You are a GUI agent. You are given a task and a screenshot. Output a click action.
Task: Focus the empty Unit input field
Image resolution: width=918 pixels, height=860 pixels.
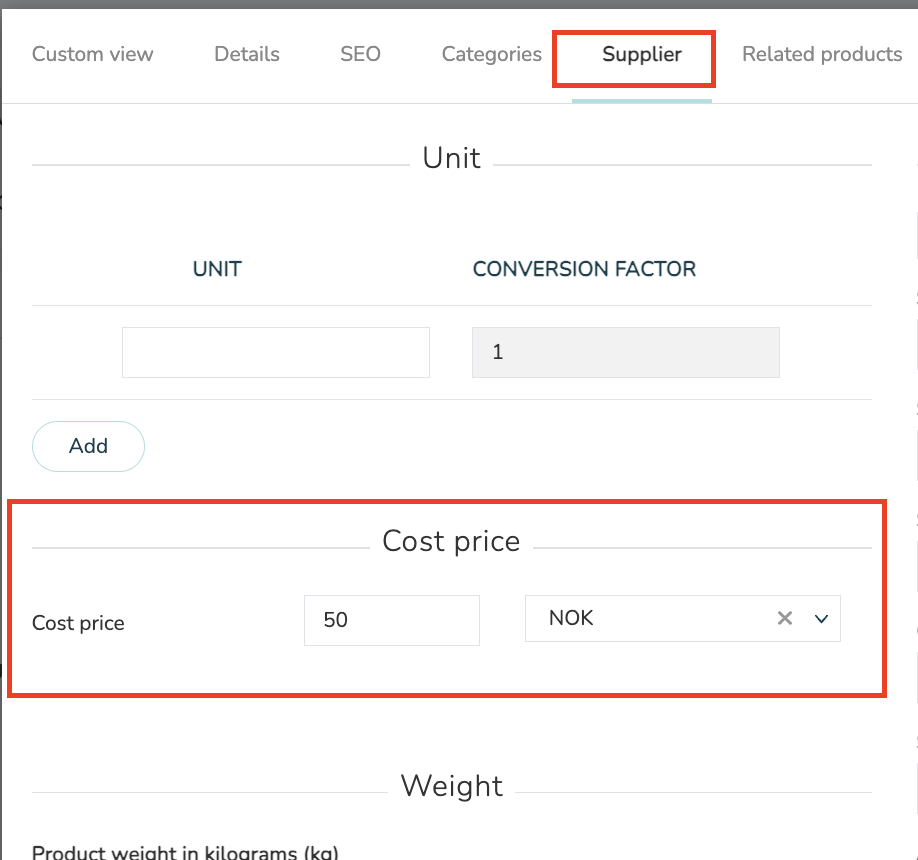coord(276,352)
